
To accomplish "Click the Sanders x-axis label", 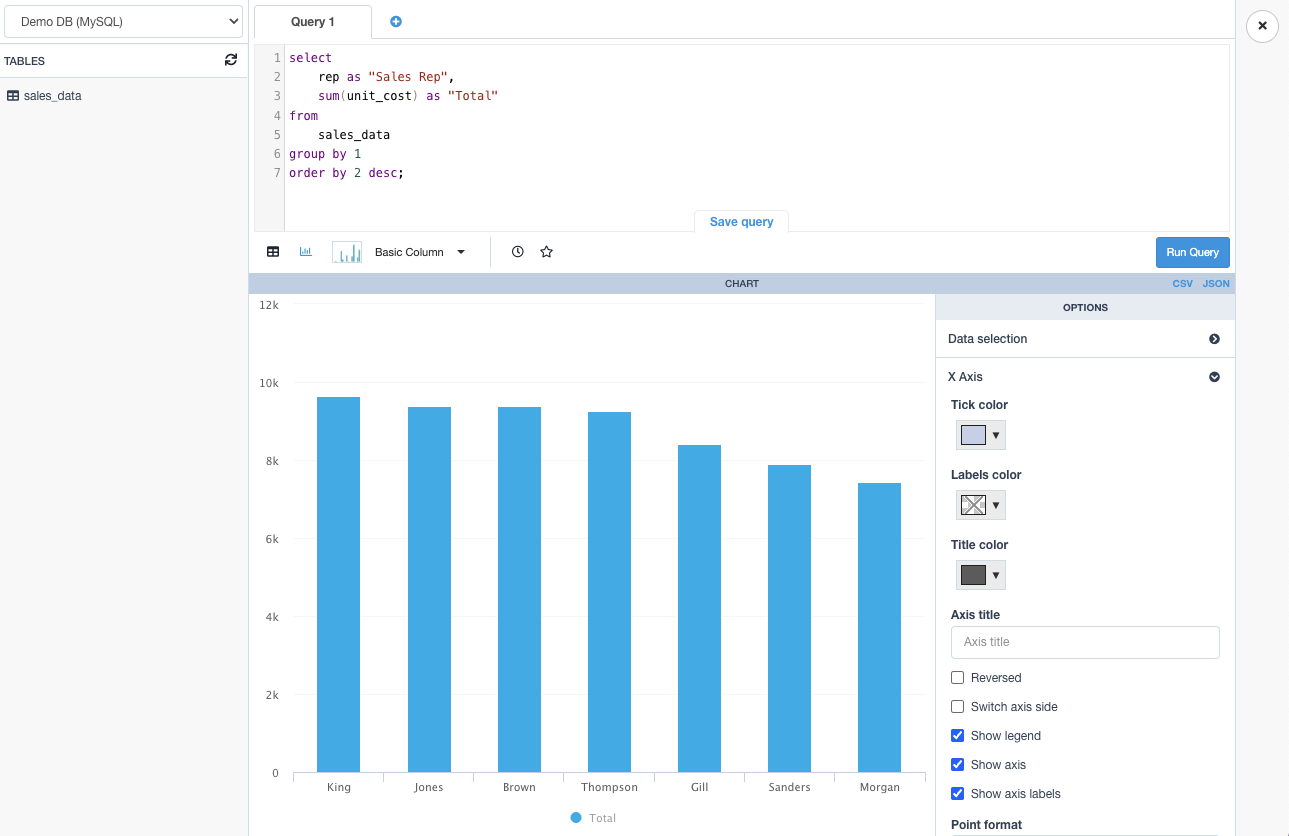I will 789,788.
